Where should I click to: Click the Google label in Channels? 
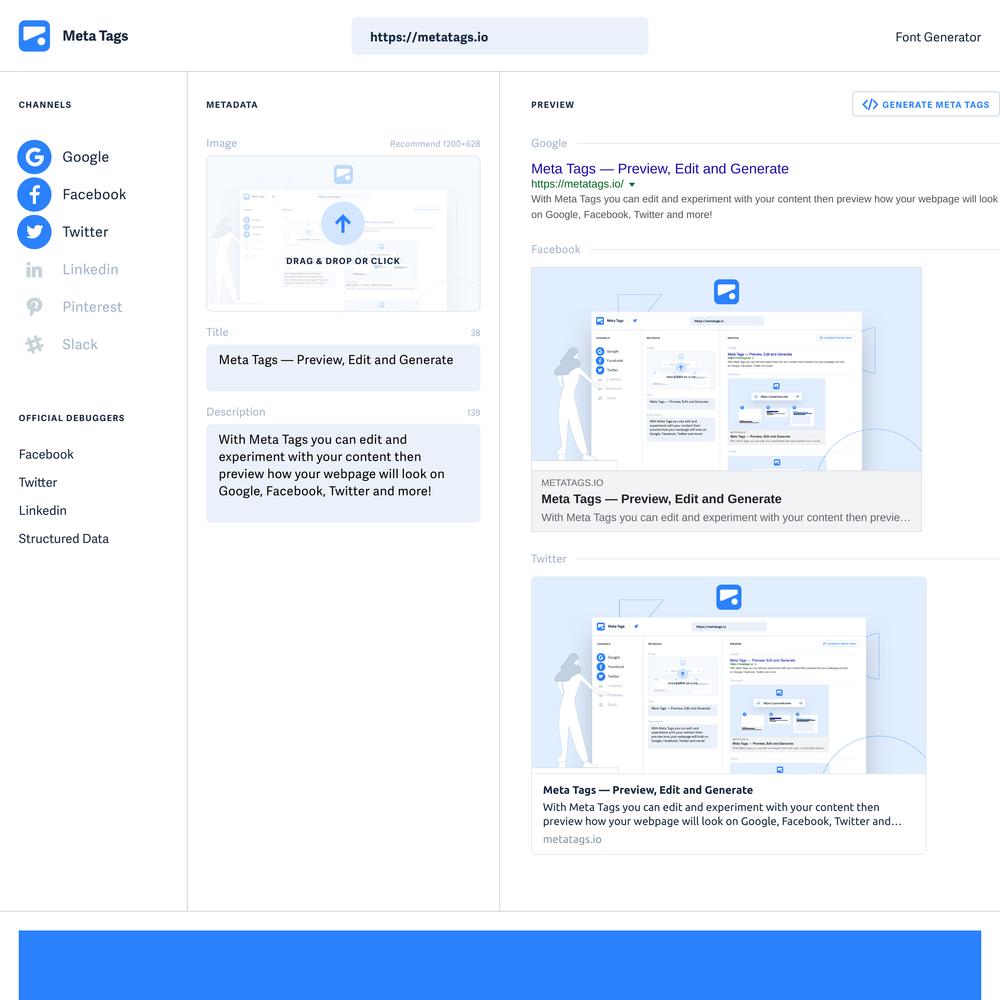[x=85, y=157]
